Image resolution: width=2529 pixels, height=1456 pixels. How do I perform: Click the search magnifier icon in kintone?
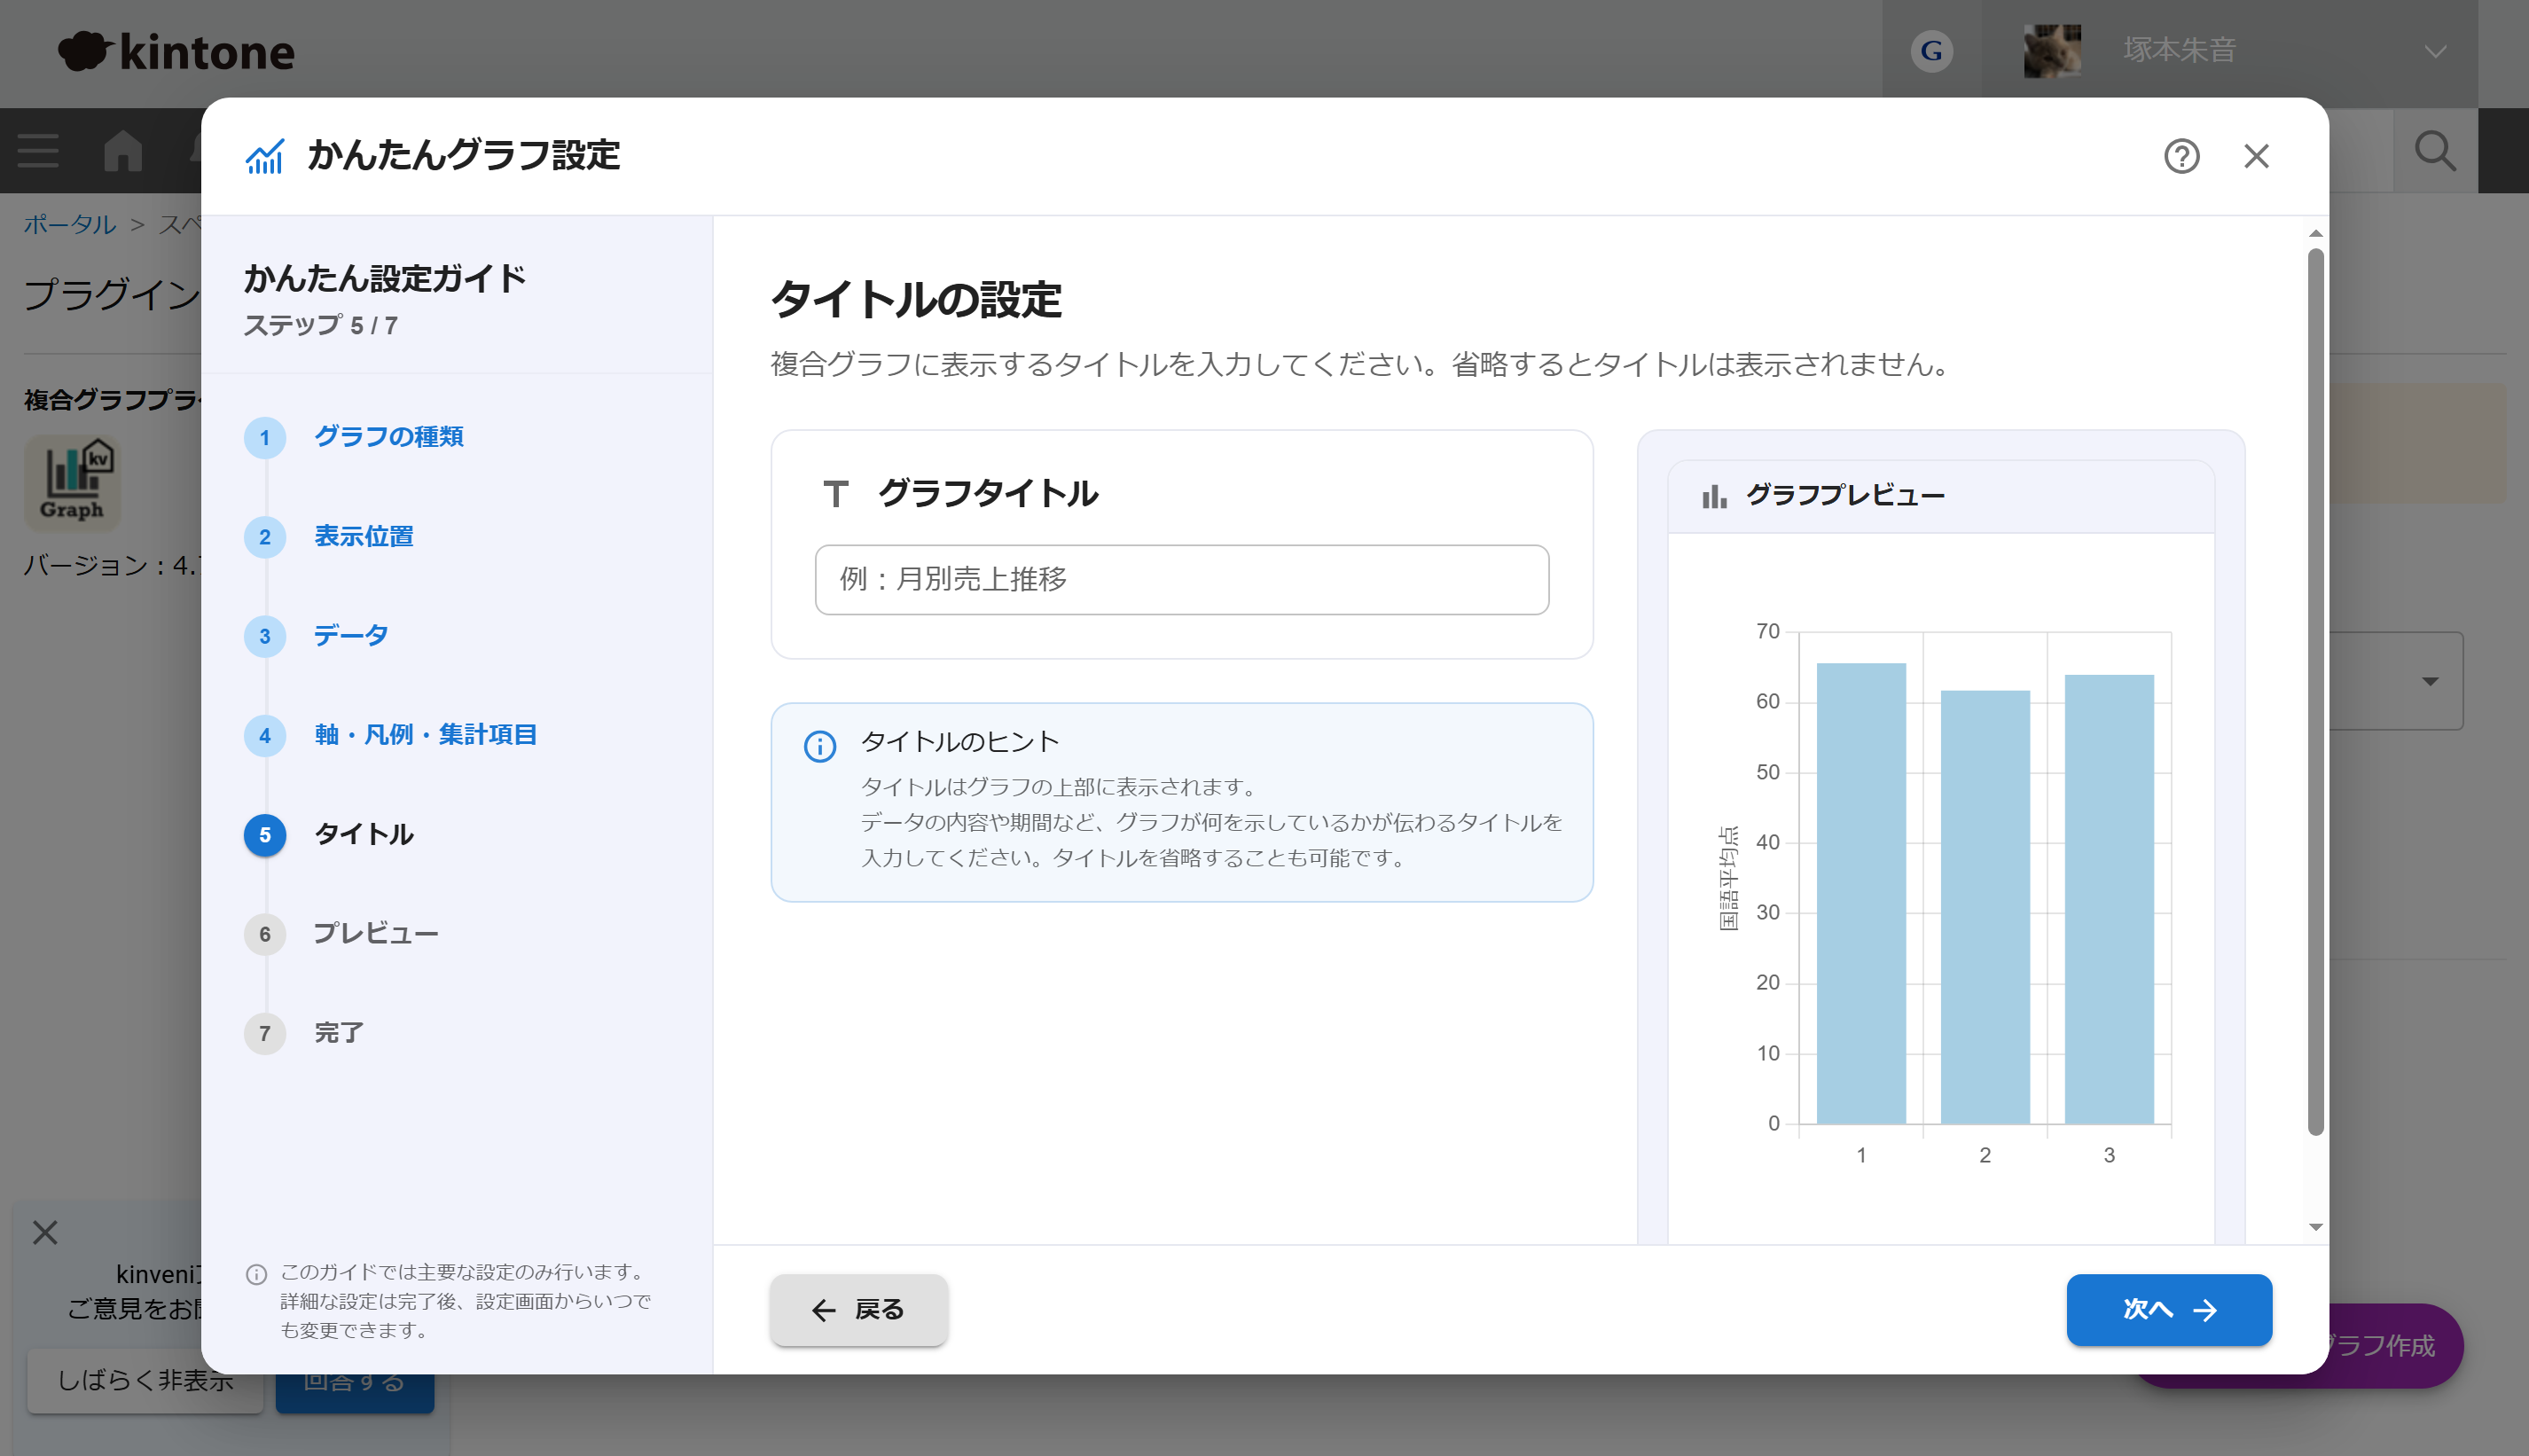coord(2435,151)
